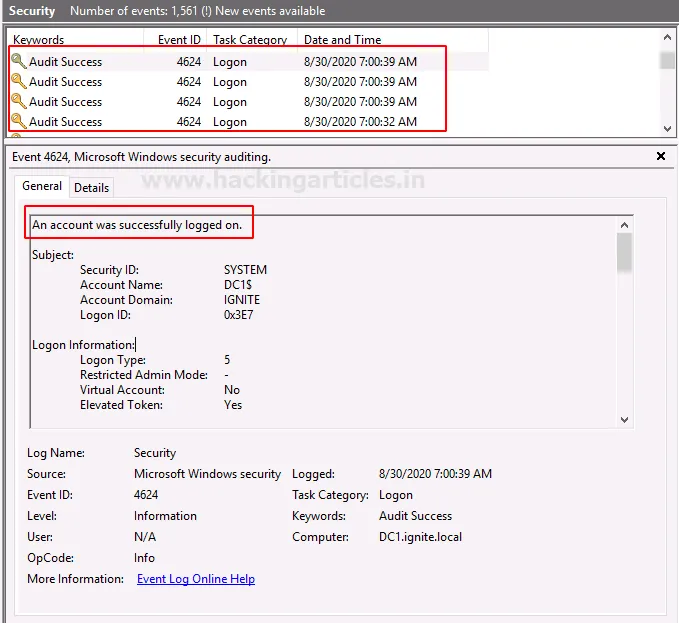Click the description box scrollbar thumb
The image size is (679, 623).
click(x=625, y=252)
